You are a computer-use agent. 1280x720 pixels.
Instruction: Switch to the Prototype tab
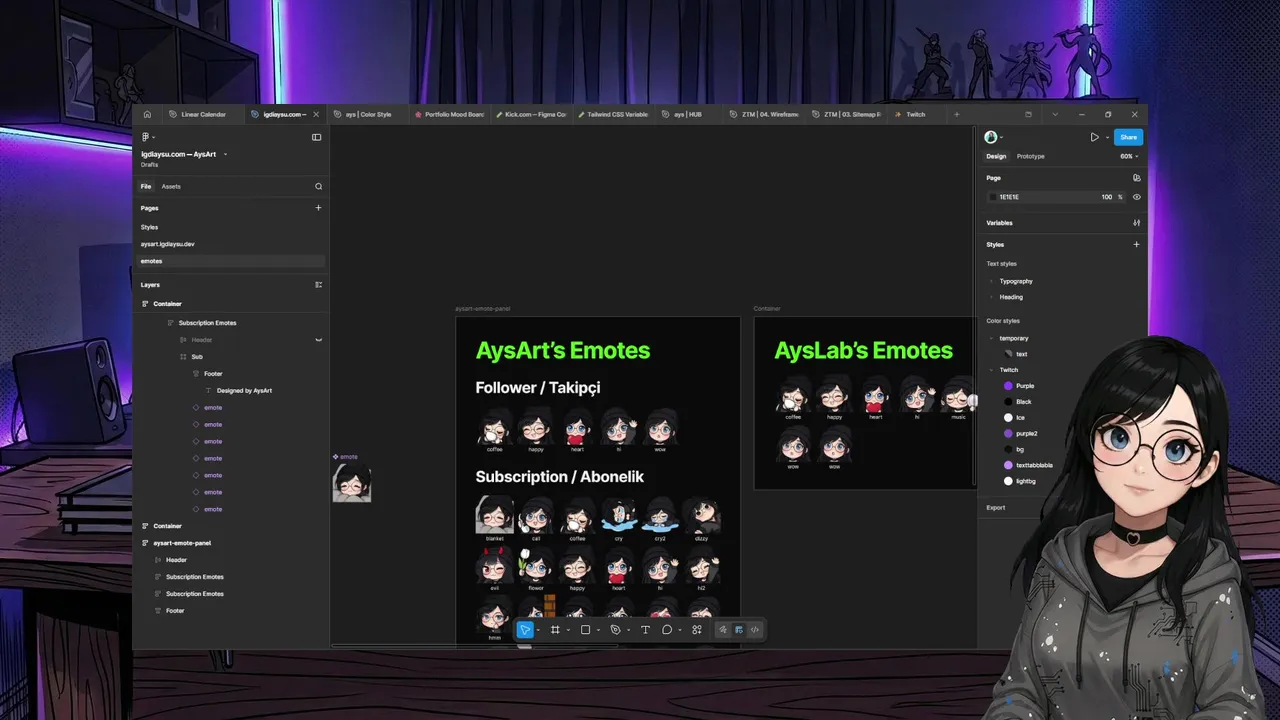click(x=1031, y=156)
